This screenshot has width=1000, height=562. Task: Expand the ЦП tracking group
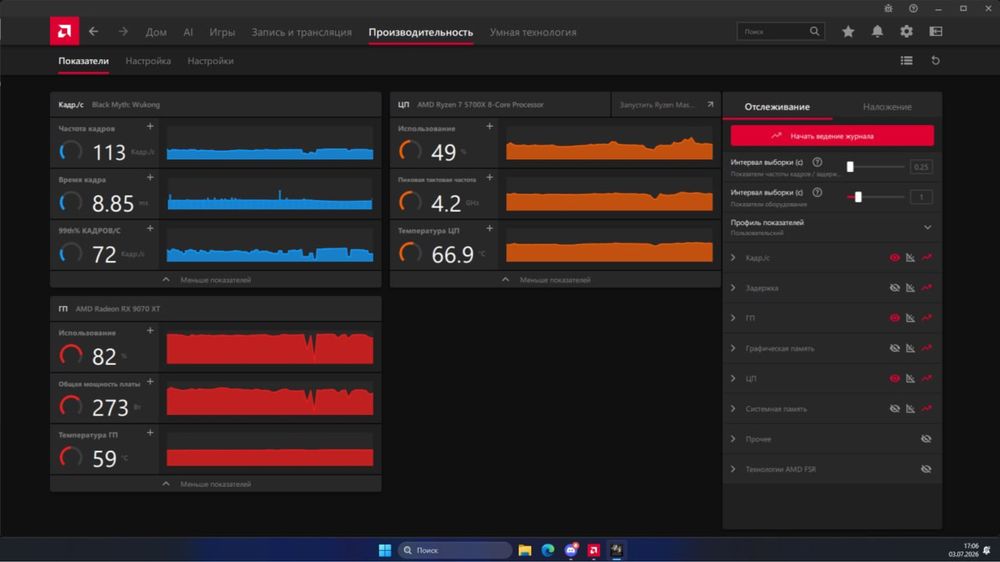[733, 378]
